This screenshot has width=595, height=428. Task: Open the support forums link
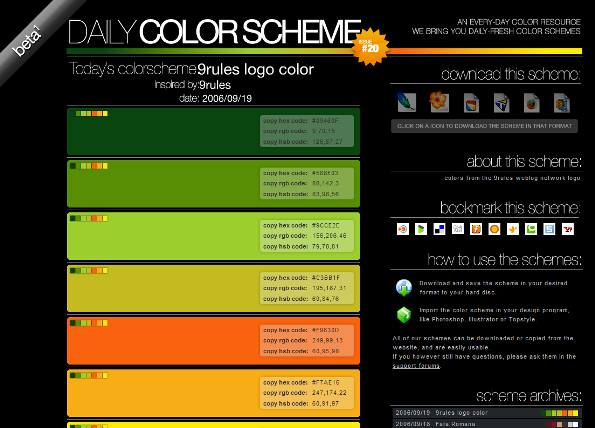(x=416, y=366)
